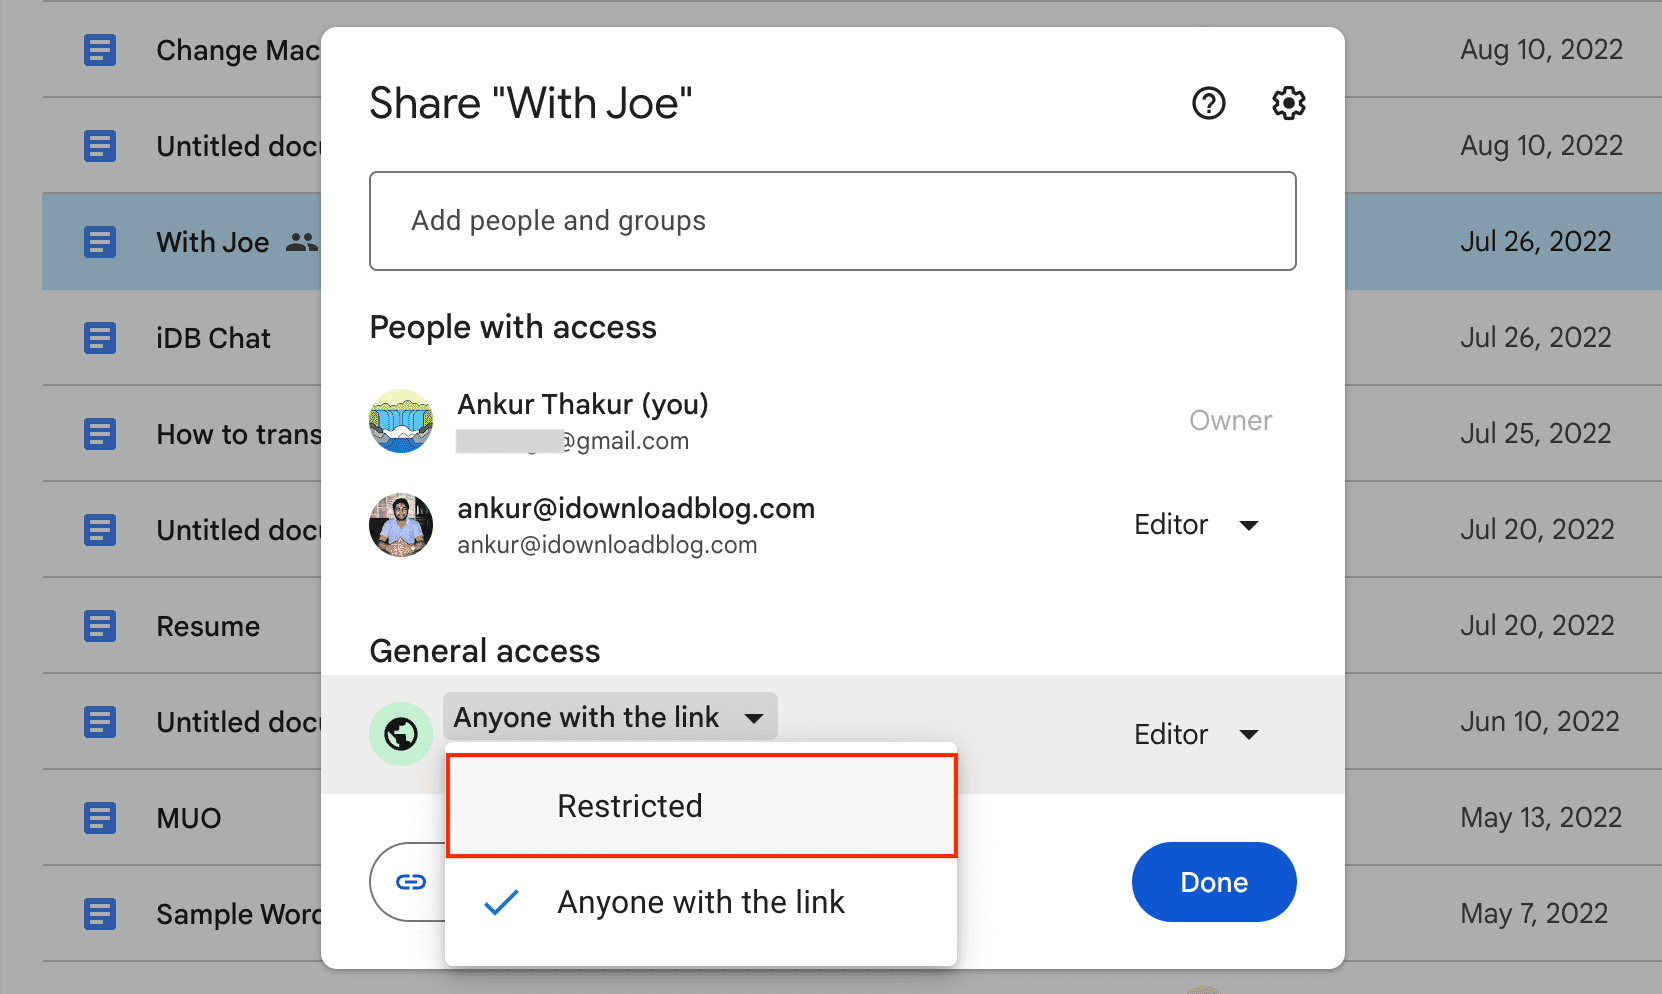Click the doc icon beside Resume
Image resolution: width=1662 pixels, height=994 pixels.
(99, 626)
